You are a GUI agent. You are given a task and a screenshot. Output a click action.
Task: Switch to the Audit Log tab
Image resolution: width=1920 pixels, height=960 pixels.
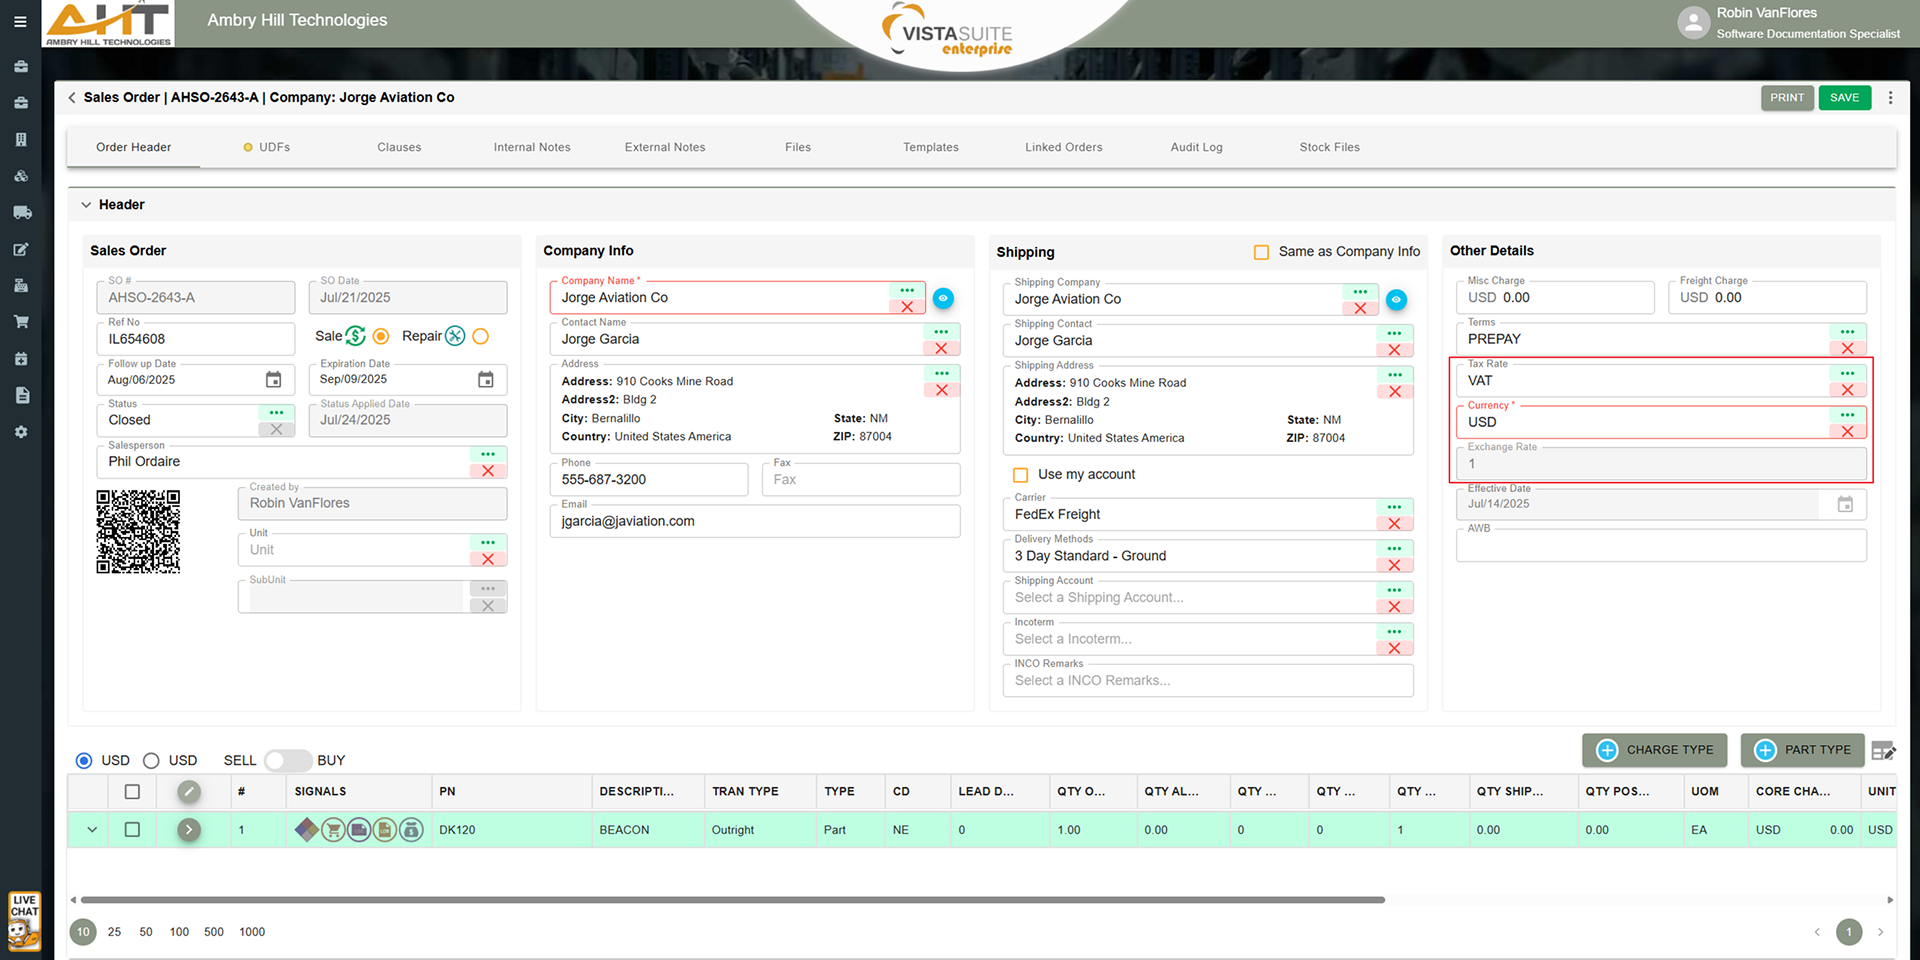tap(1196, 147)
